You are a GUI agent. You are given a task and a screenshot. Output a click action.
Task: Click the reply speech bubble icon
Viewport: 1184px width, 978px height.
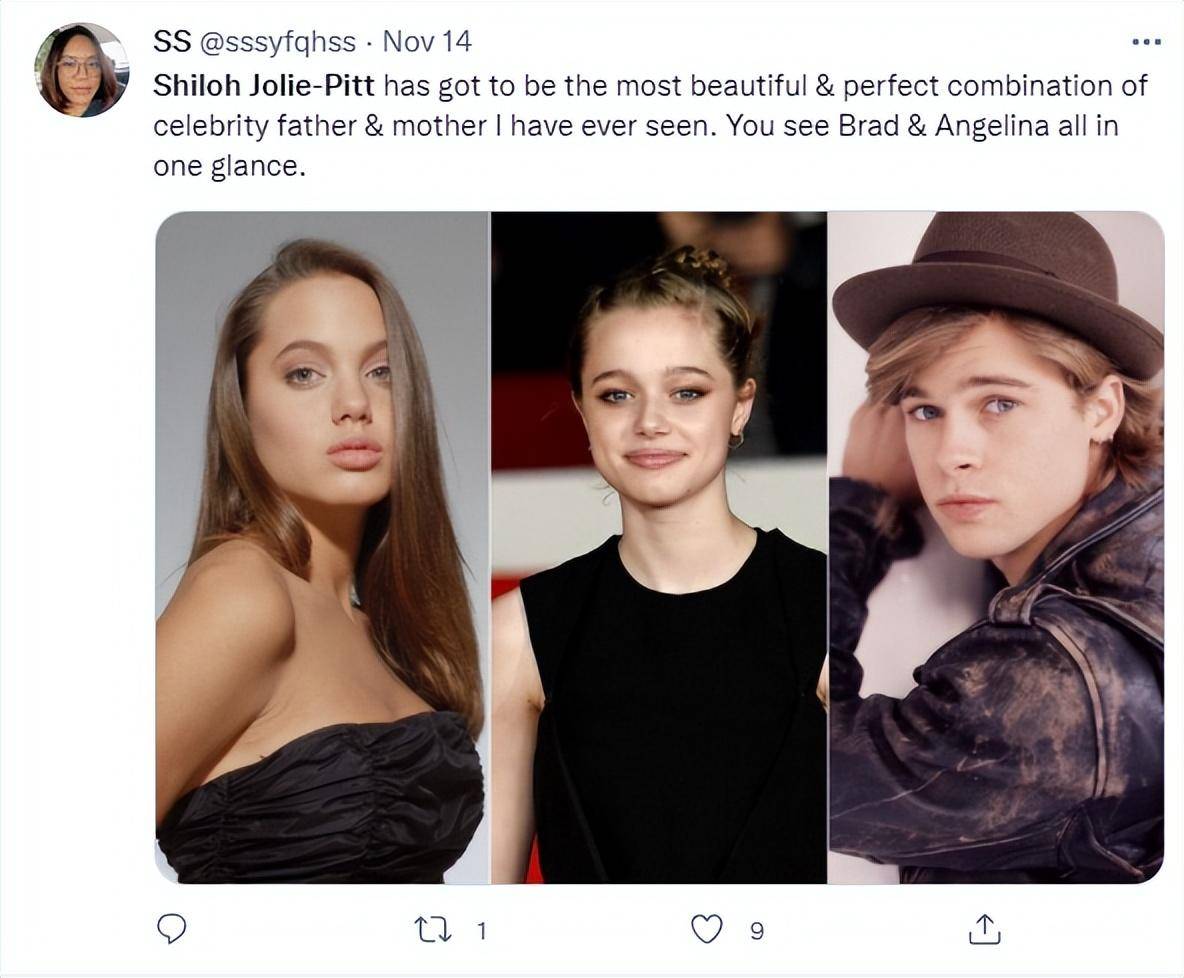coord(173,930)
